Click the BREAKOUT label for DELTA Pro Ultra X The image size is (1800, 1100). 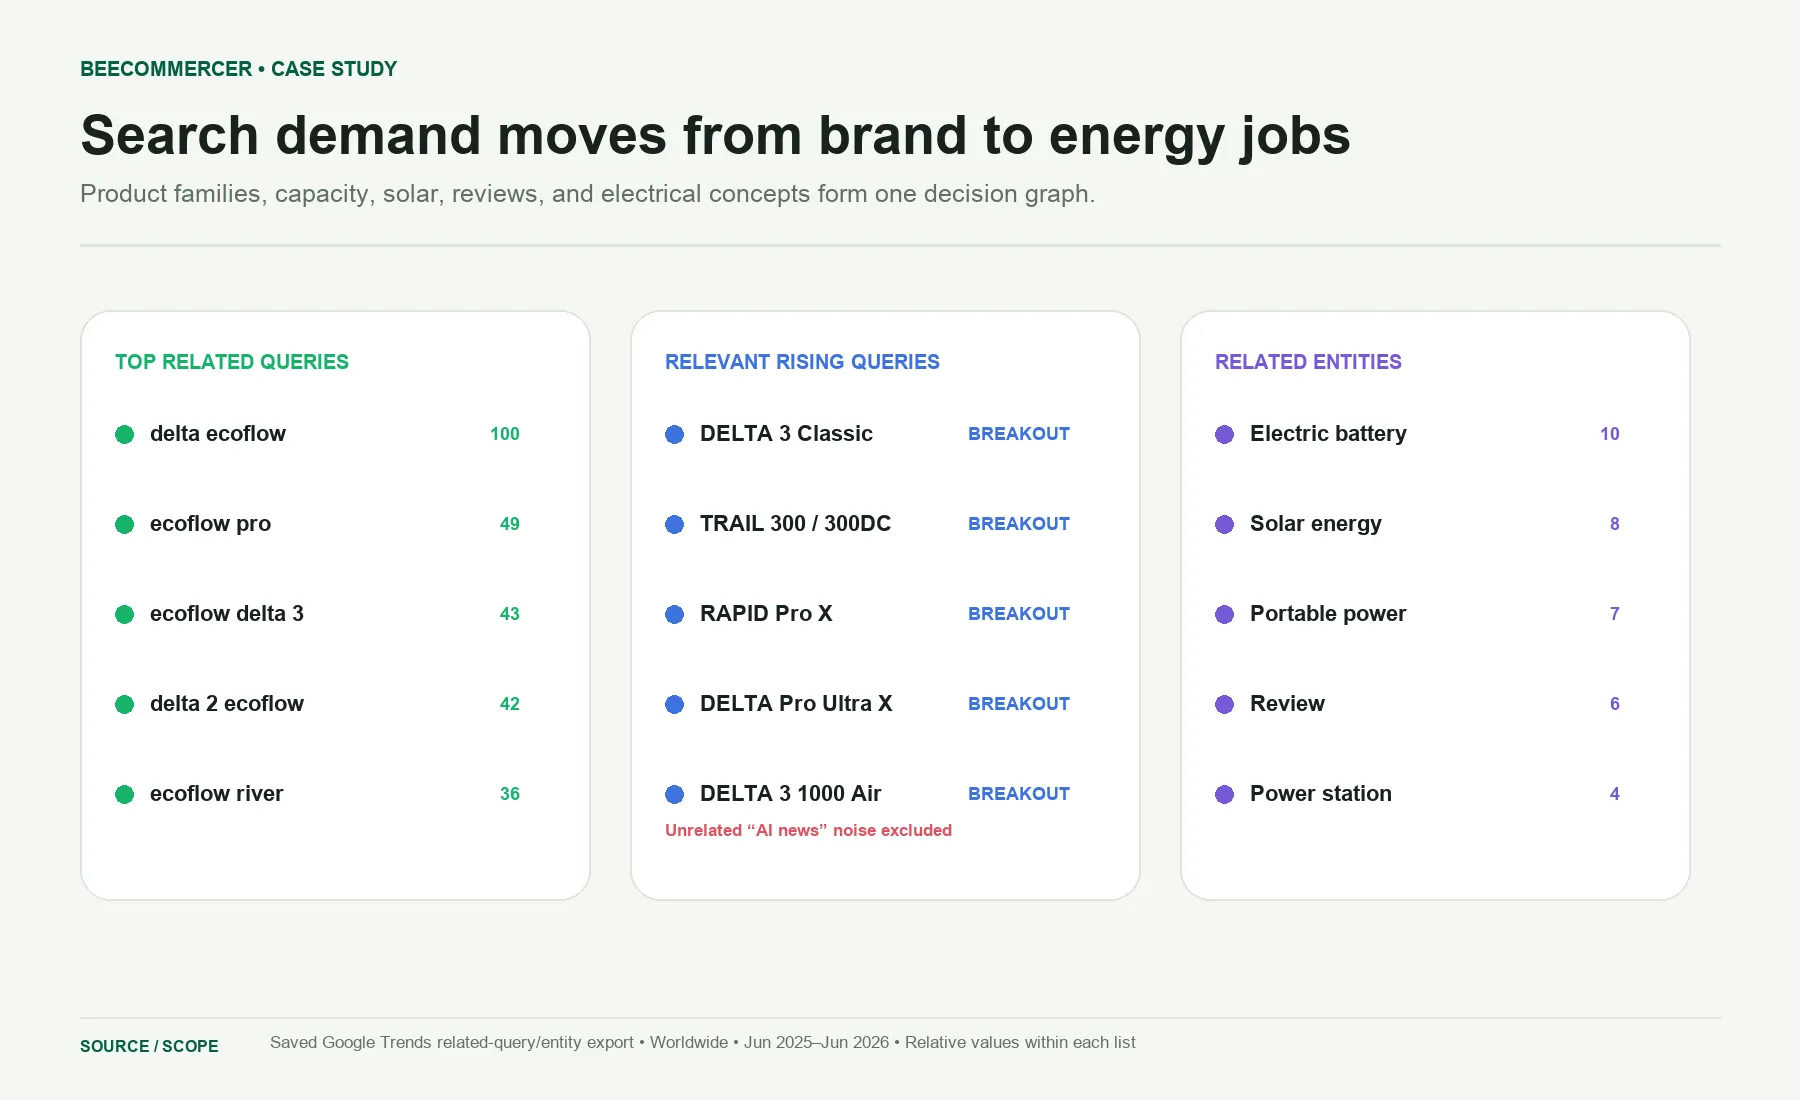pos(1019,704)
